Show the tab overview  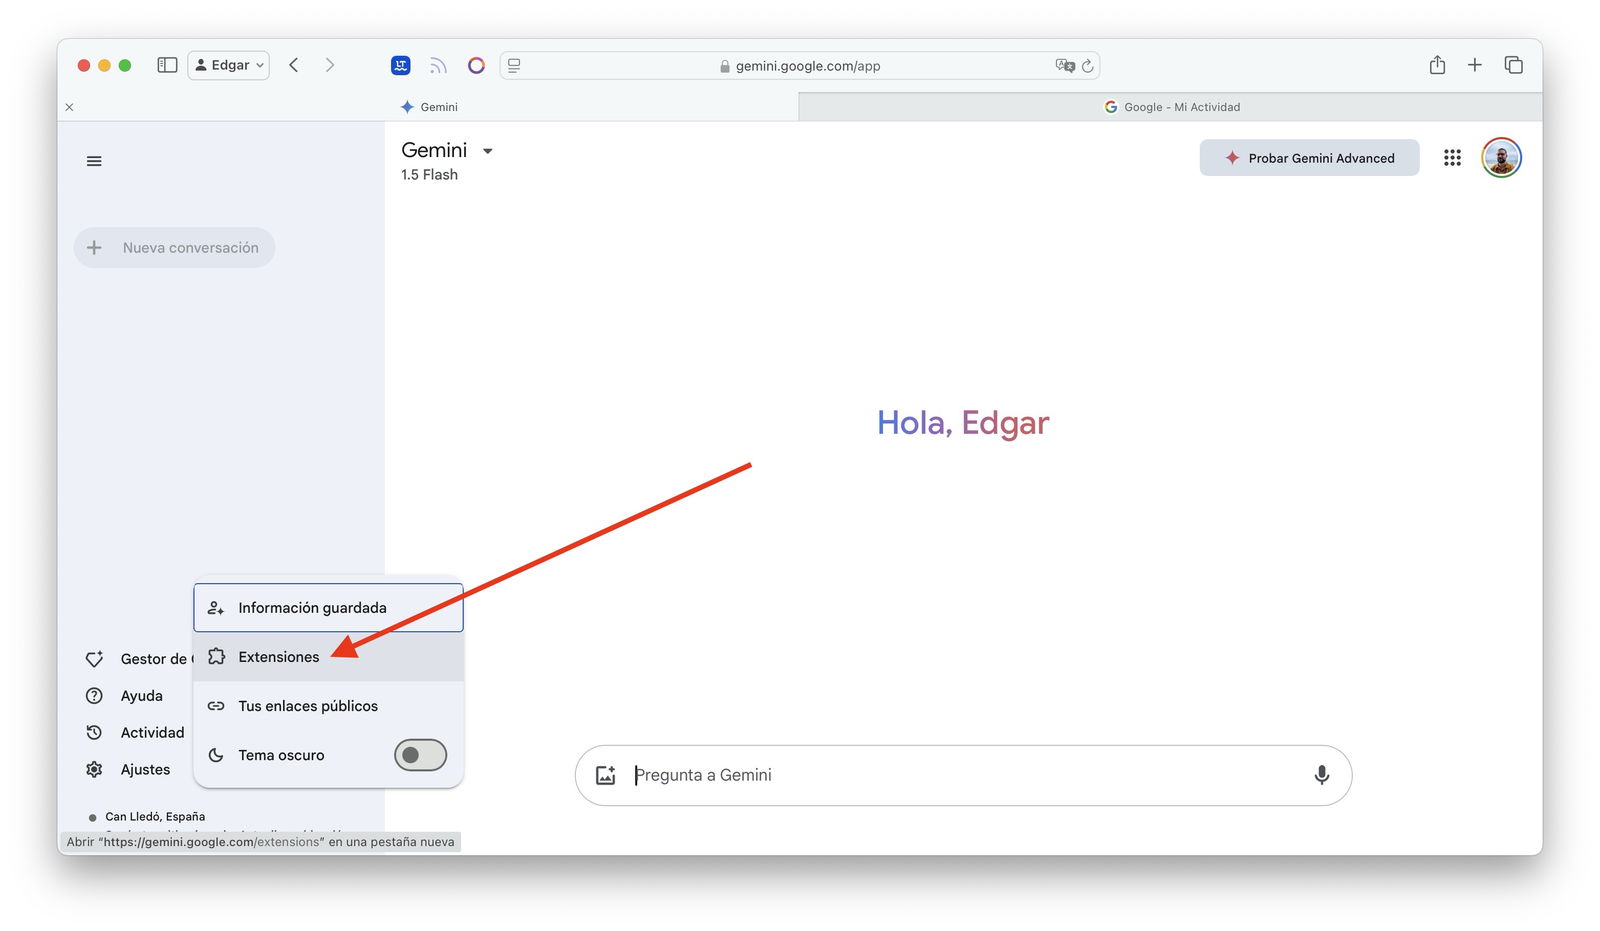(x=1514, y=65)
